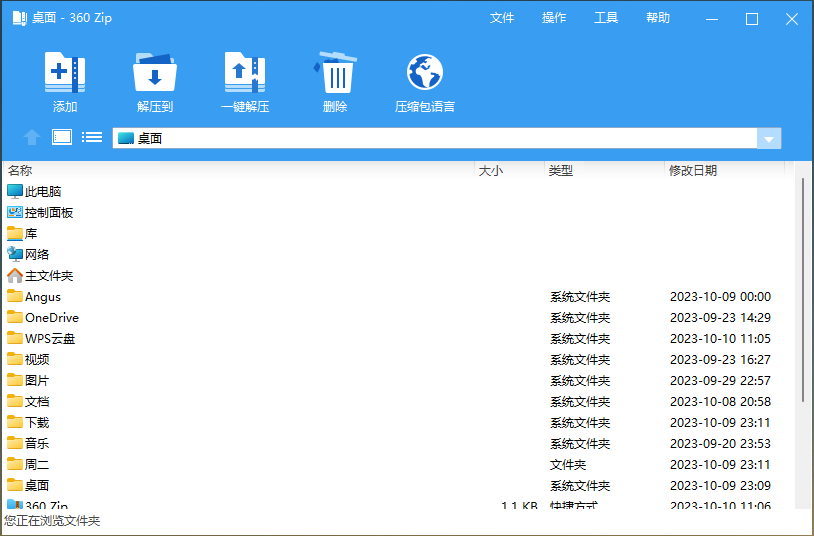The width and height of the screenshot is (814, 536).
Task: Click the 桌面 folder icon in list
Action: click(x=15, y=485)
